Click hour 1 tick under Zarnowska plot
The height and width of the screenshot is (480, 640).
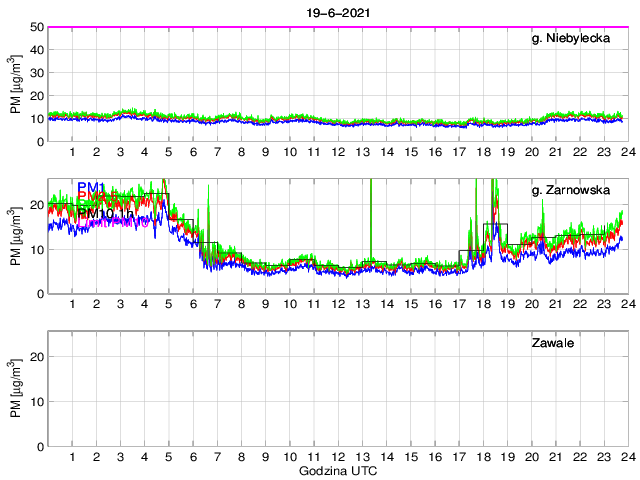click(72, 304)
